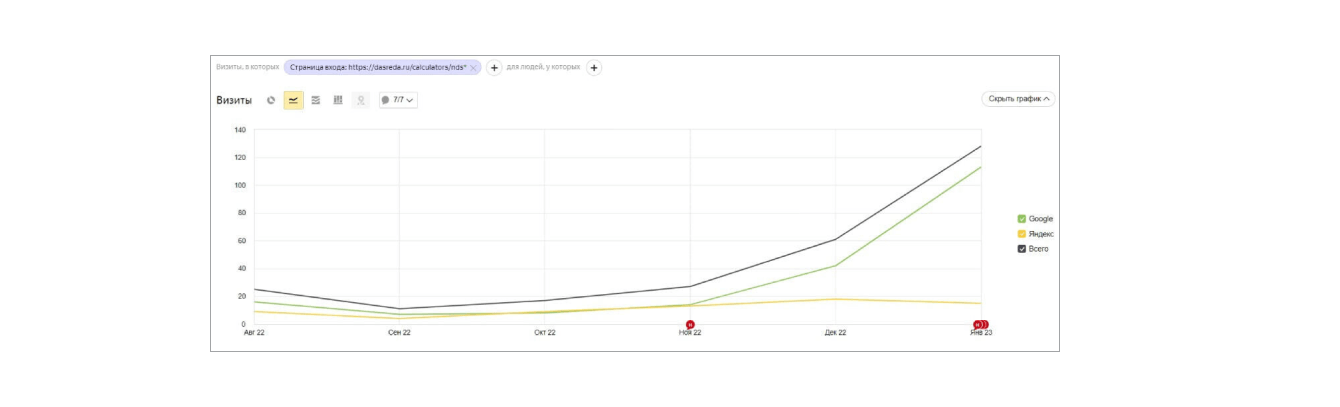Click the 'Визиты, в которых' segment label

[x=248, y=67]
